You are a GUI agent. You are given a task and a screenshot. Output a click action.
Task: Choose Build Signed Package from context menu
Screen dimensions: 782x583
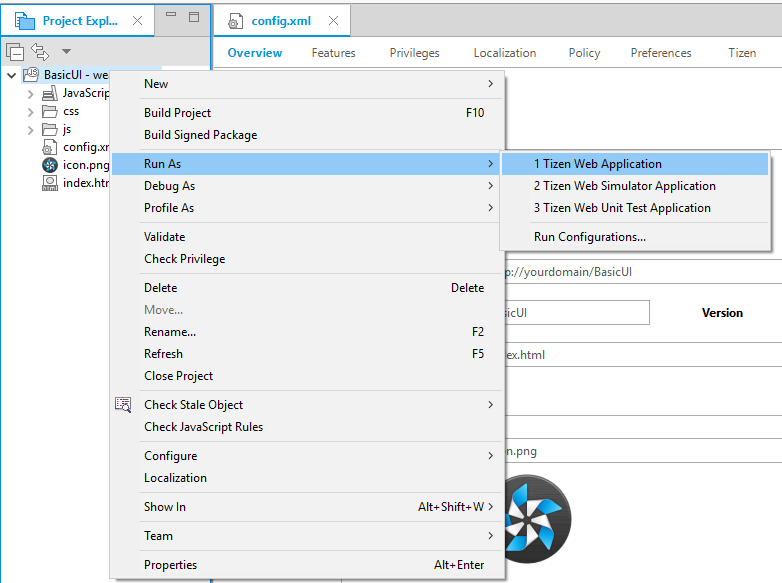click(200, 135)
